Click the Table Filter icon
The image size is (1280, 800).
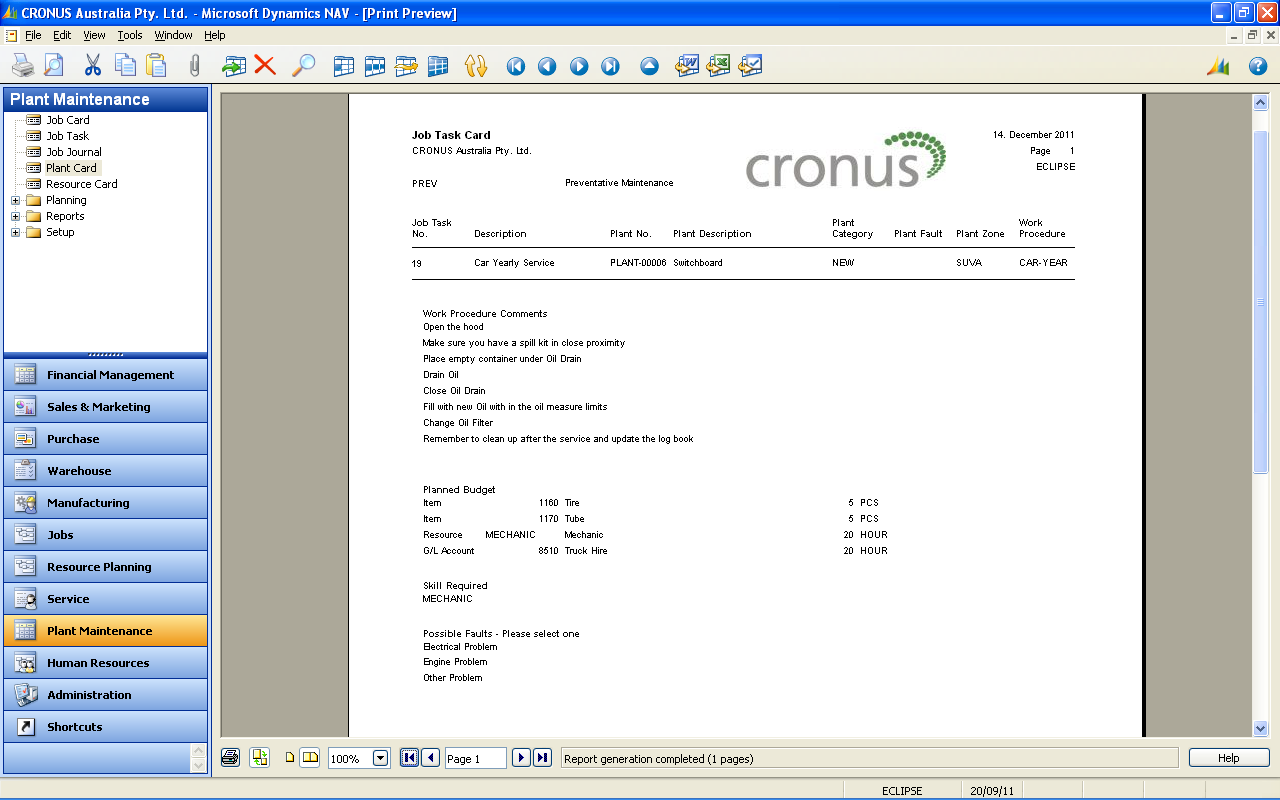coord(375,66)
